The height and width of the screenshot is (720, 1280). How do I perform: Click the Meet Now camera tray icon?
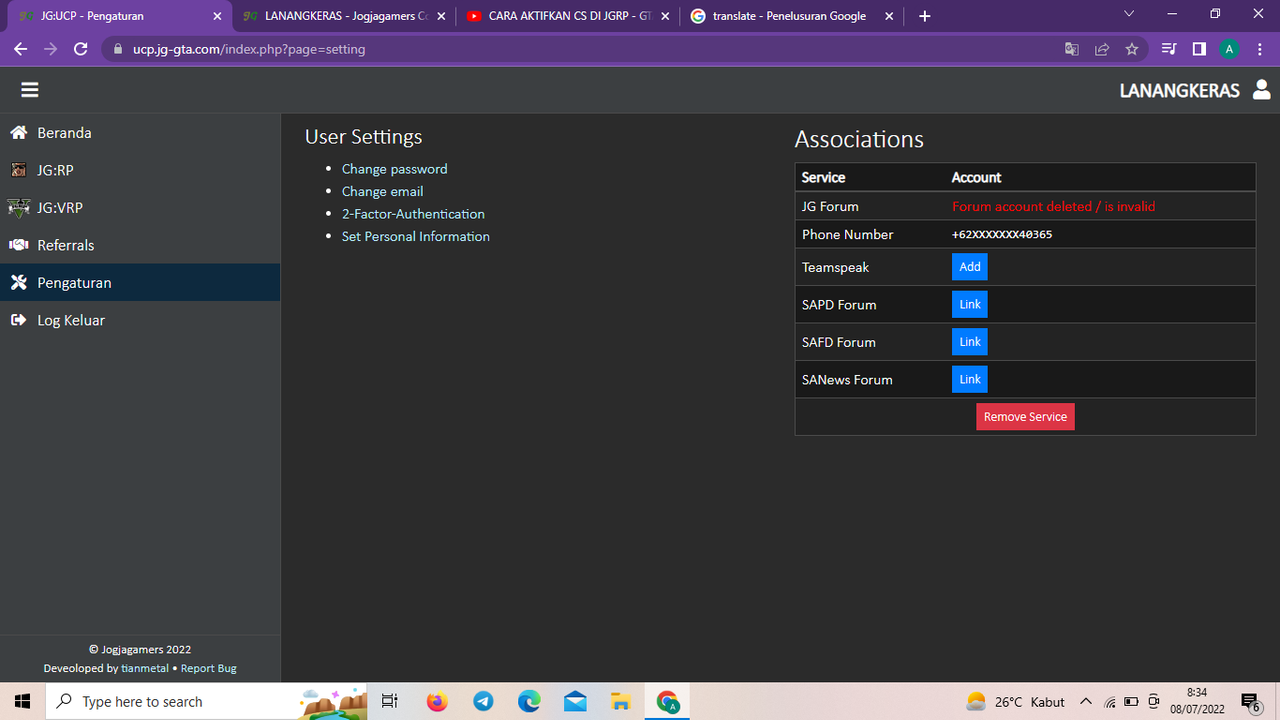pos(1154,702)
